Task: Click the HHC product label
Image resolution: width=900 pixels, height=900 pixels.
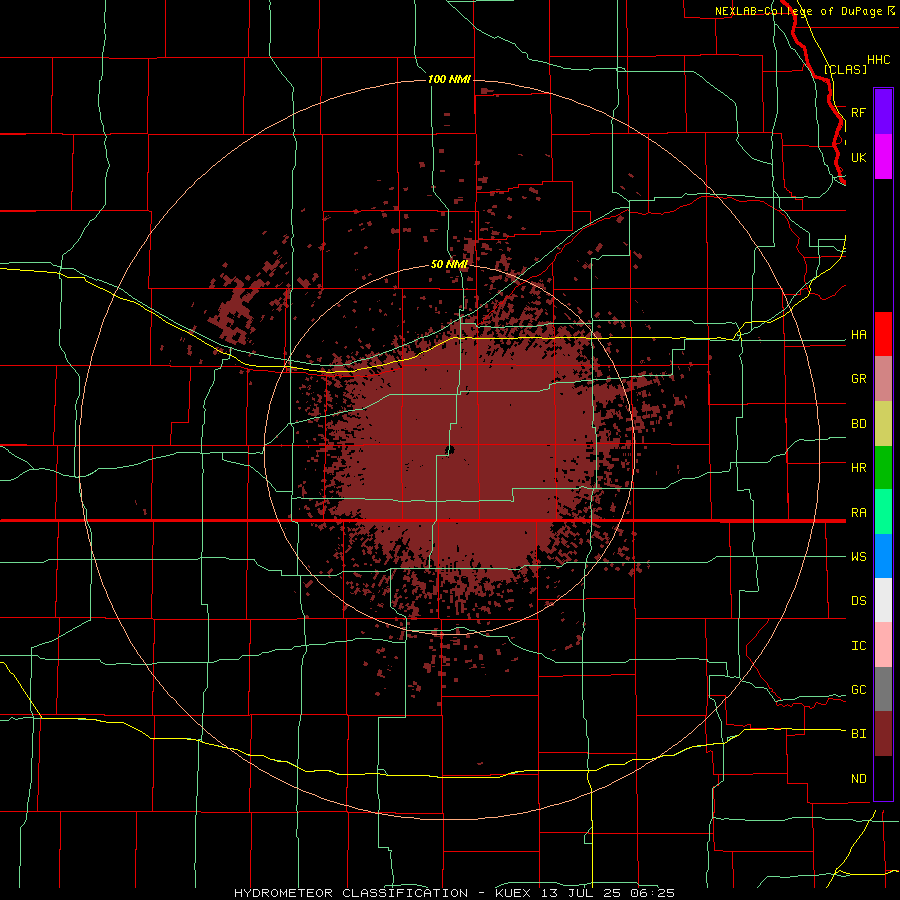Action: tap(878, 60)
